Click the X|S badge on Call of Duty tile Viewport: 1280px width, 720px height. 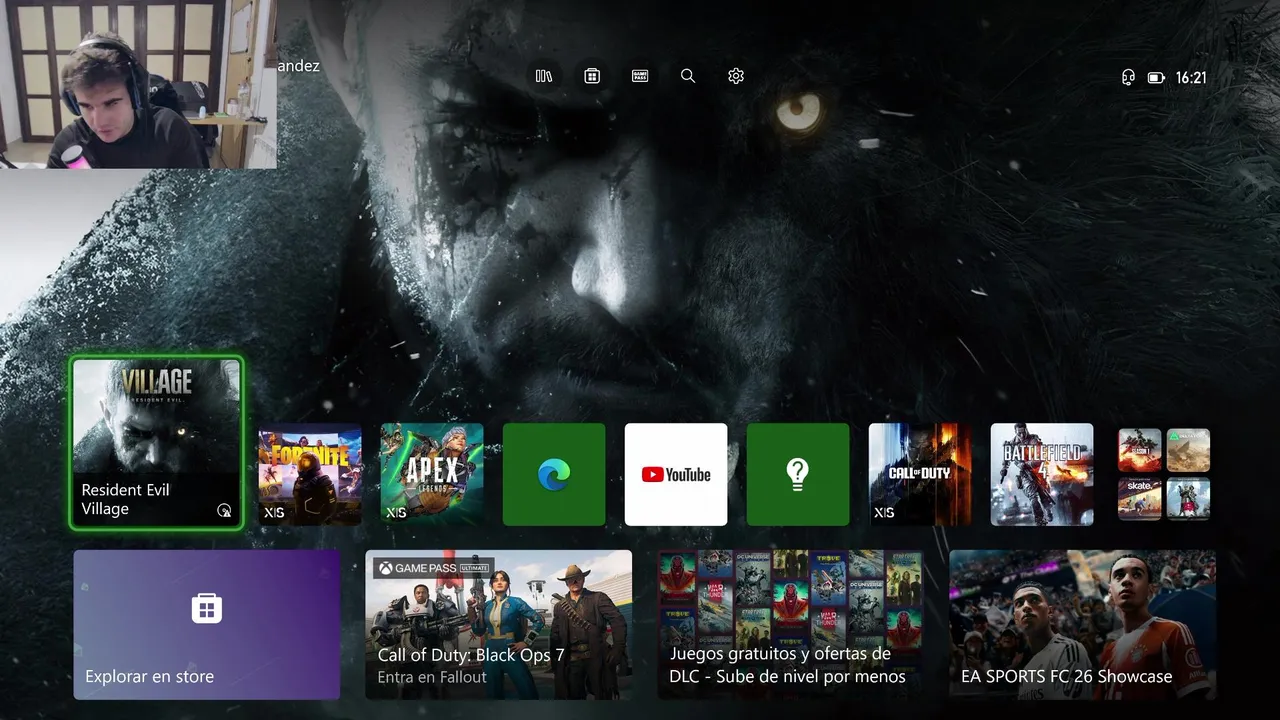(x=884, y=513)
